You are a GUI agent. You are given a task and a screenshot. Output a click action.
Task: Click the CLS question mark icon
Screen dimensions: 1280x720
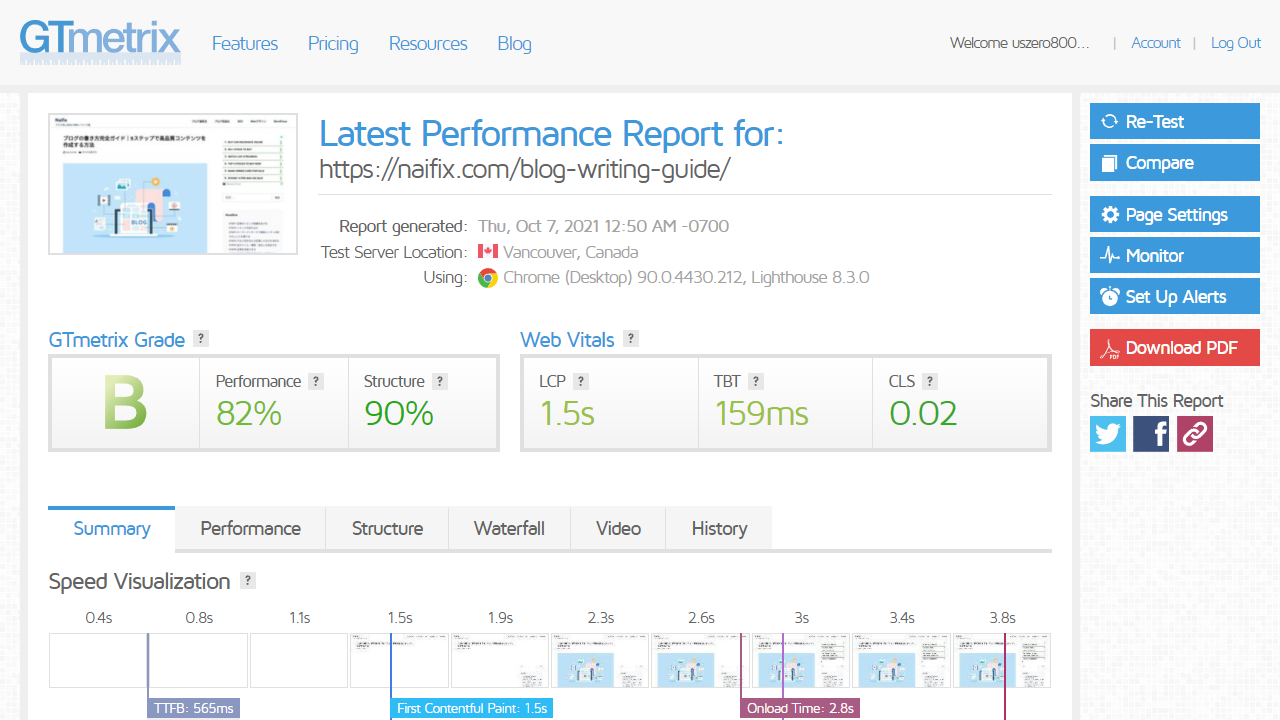click(x=930, y=381)
